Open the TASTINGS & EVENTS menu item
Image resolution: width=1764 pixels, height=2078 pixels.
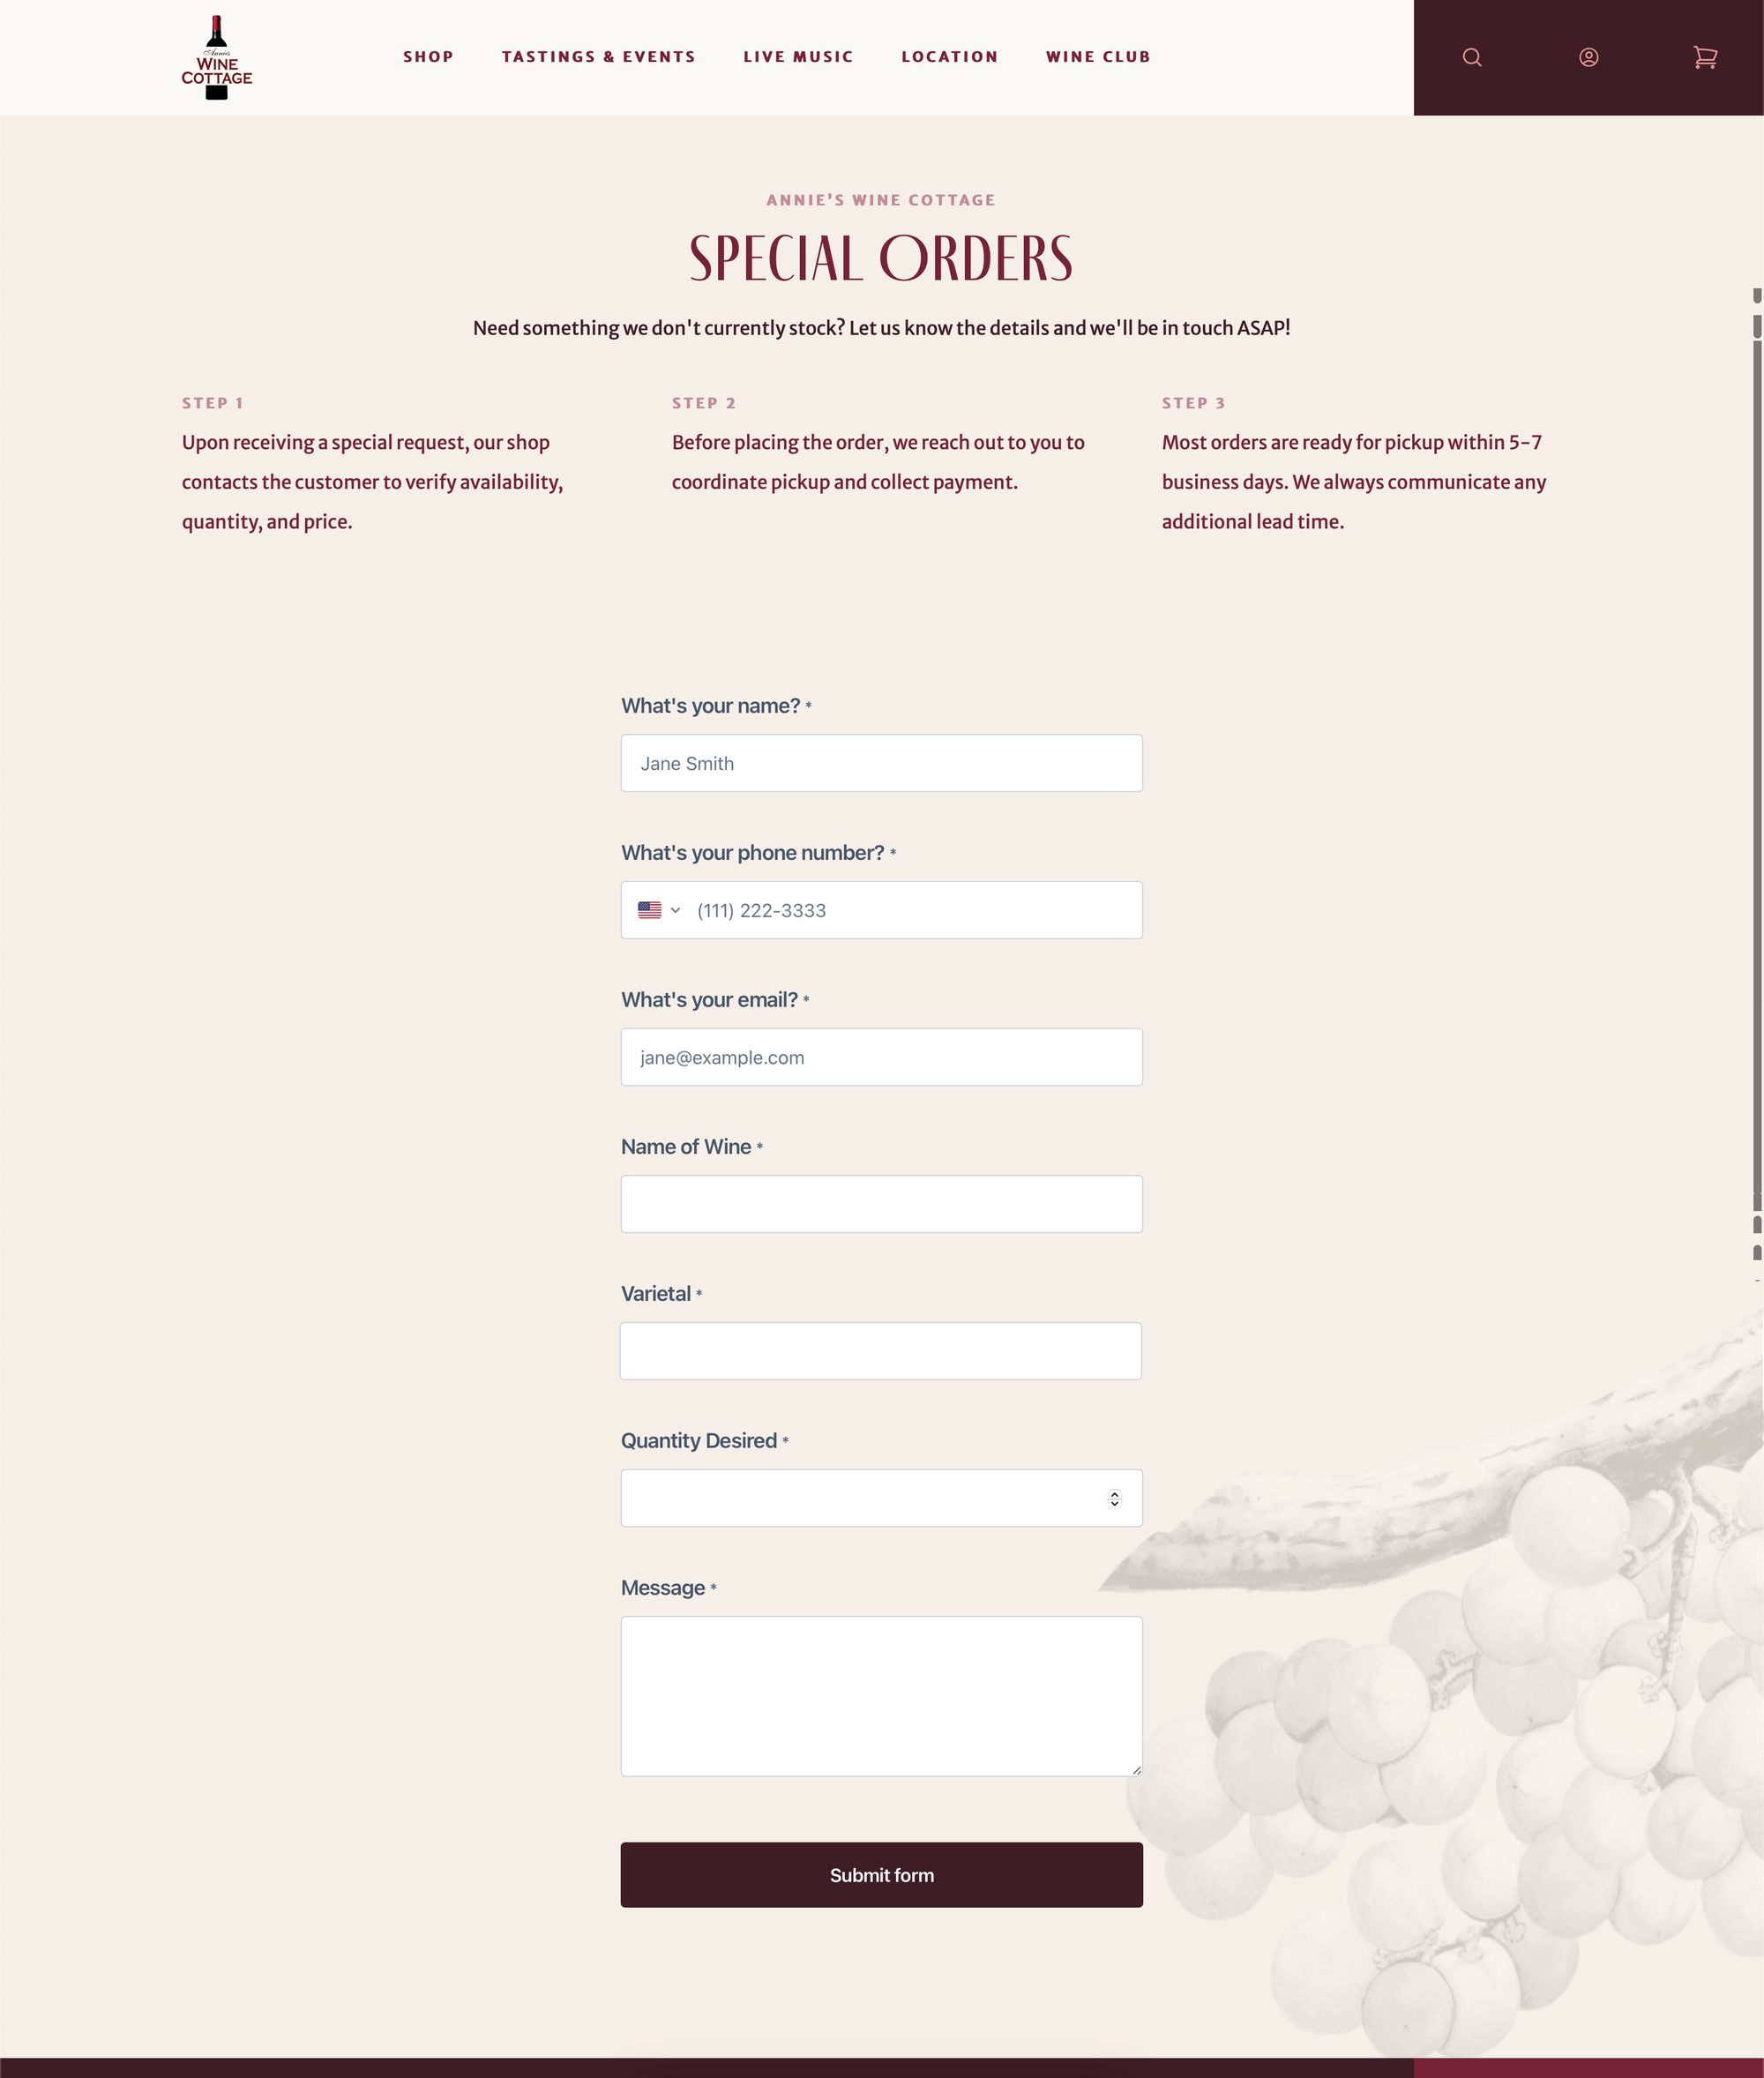599,56
